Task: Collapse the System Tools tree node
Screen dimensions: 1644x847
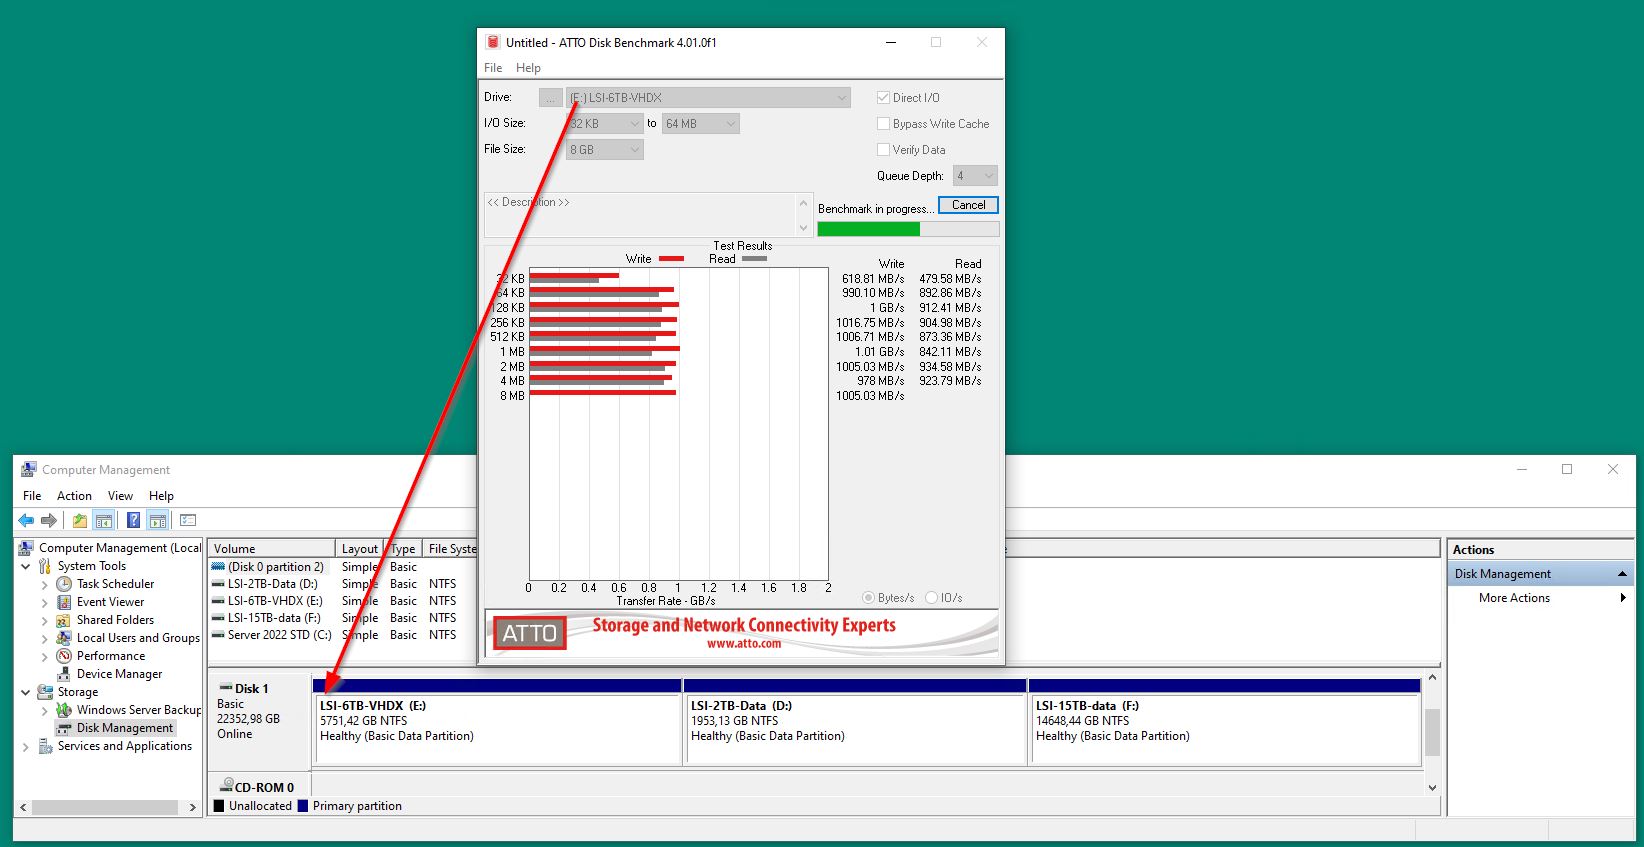Action: pos(26,566)
